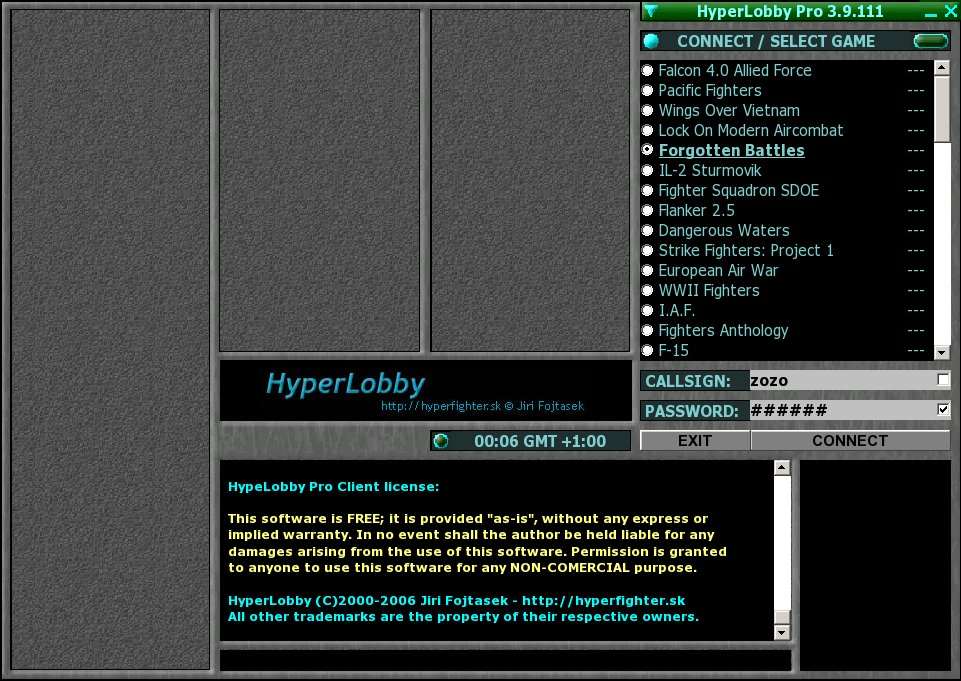The height and width of the screenshot is (681, 961).
Task: Minimize the HyperLobby Pro window
Action: tap(931, 12)
